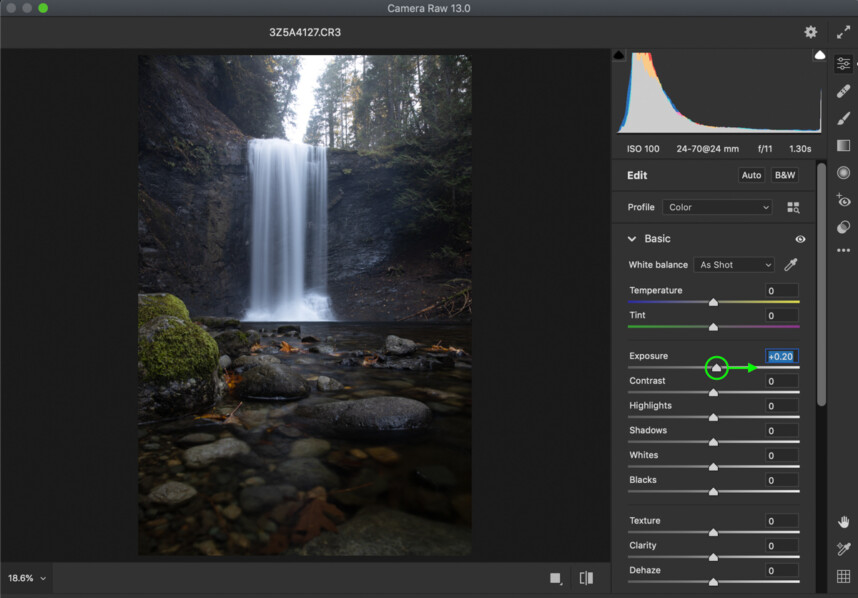This screenshot has height=598, width=858.
Task: Toggle the Basic panel preview eye
Action: 800,239
